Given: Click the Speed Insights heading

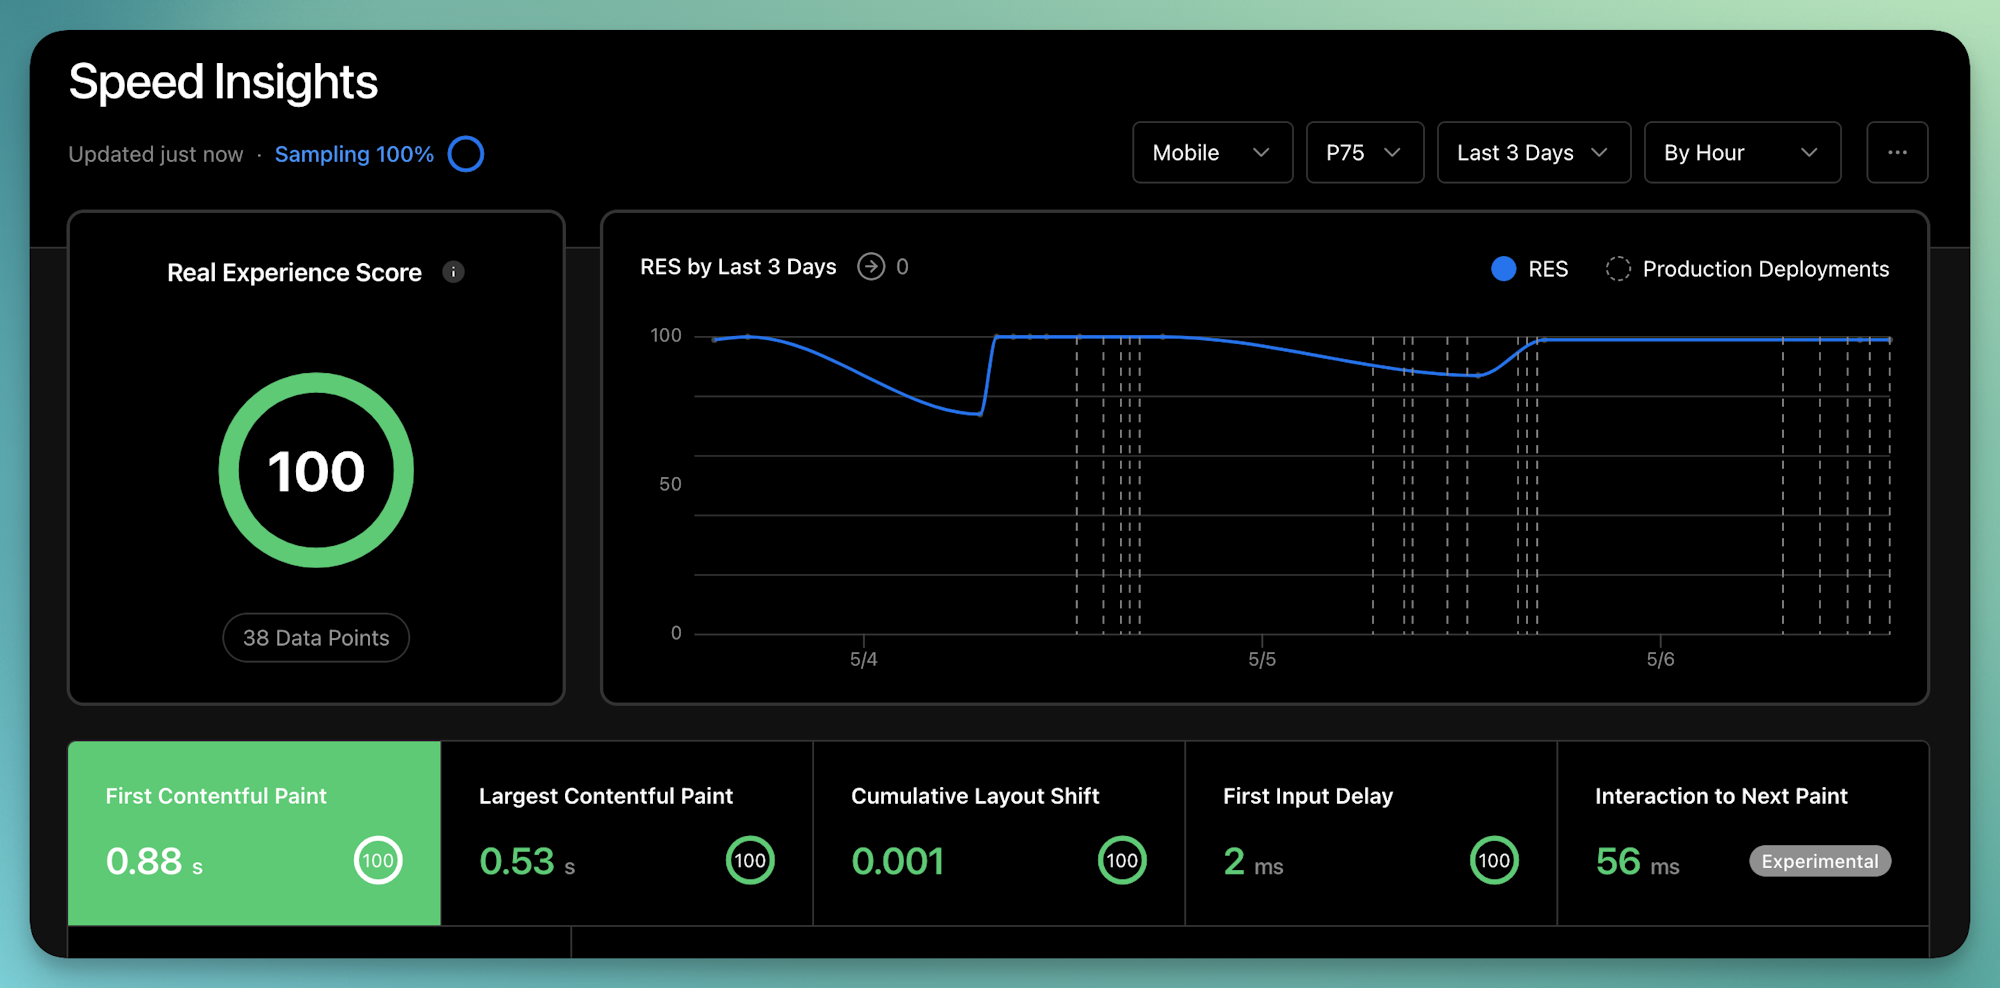Looking at the screenshot, I should point(223,82).
